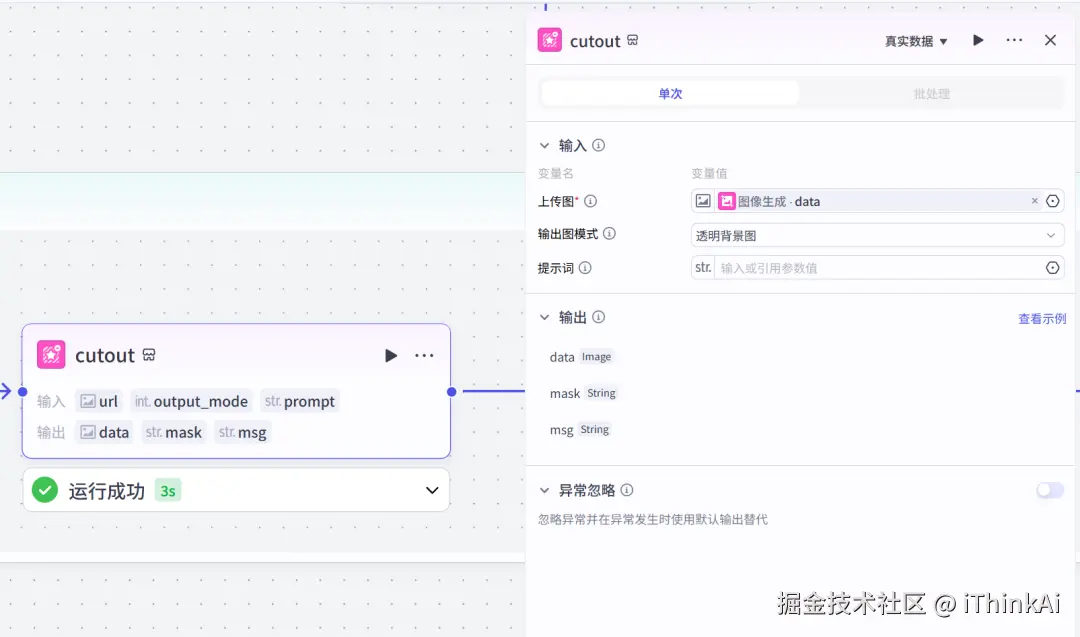Click the cutout node pink icon on canvas

click(51, 355)
